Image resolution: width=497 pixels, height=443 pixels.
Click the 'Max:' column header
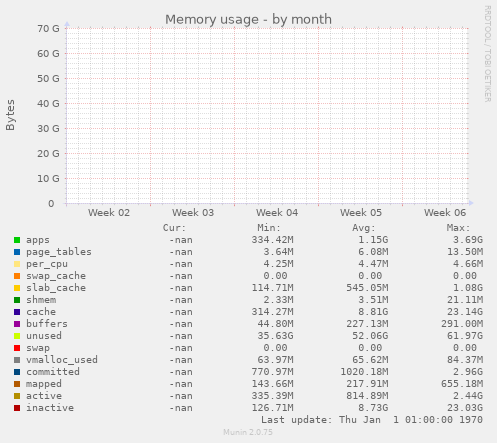458,228
